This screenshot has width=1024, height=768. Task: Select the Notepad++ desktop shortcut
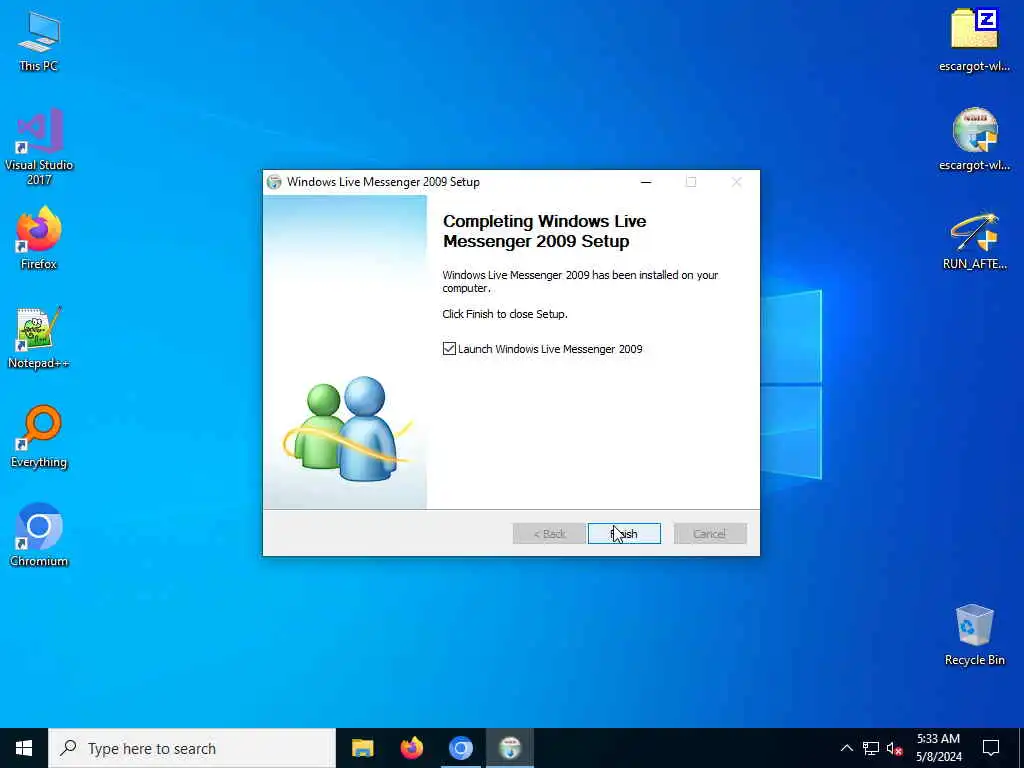pos(39,338)
